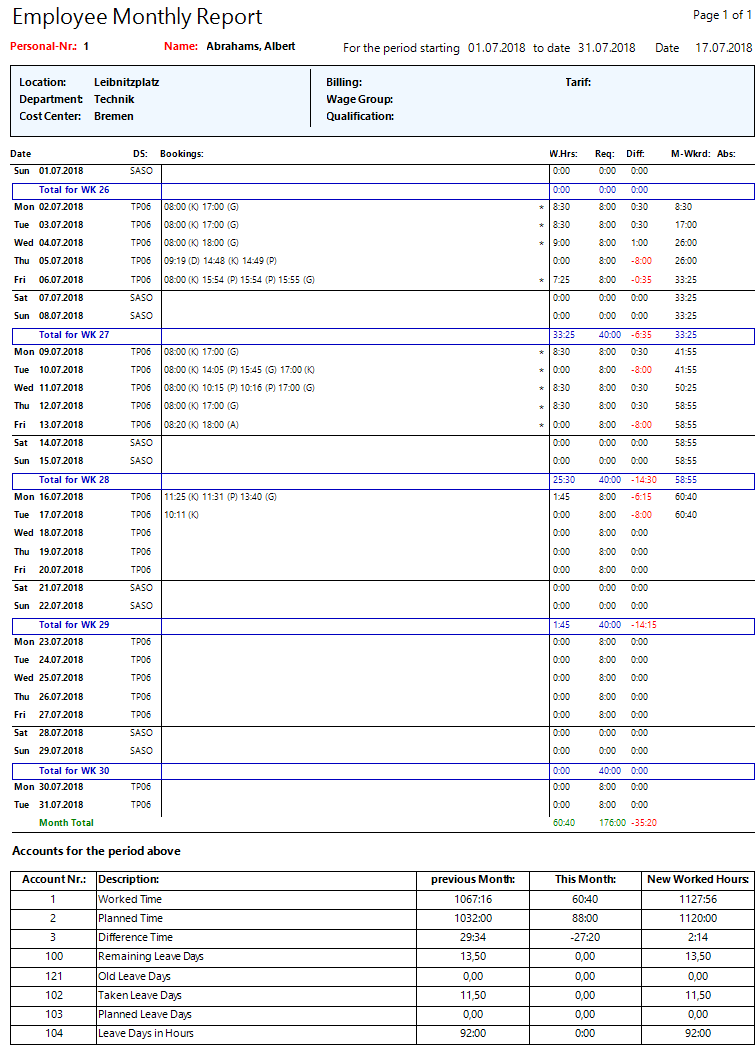Click the month total 176:00 required hours
Image resolution: width=755 pixels, height=1047 pixels.
pyautogui.click(x=612, y=823)
